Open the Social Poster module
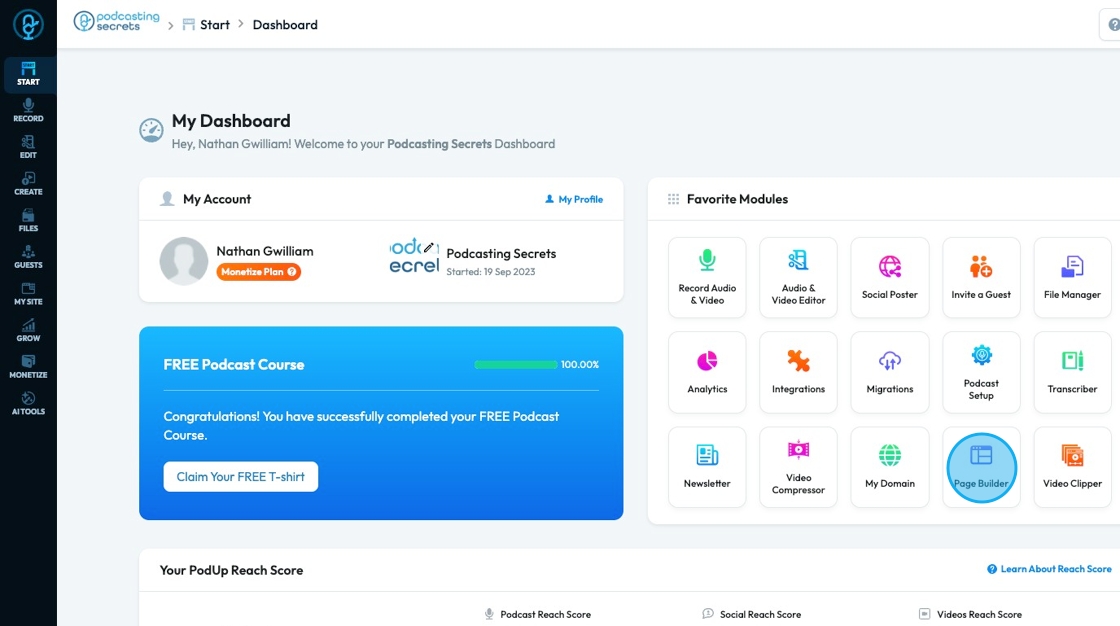This screenshot has width=1120, height=626. 889,277
